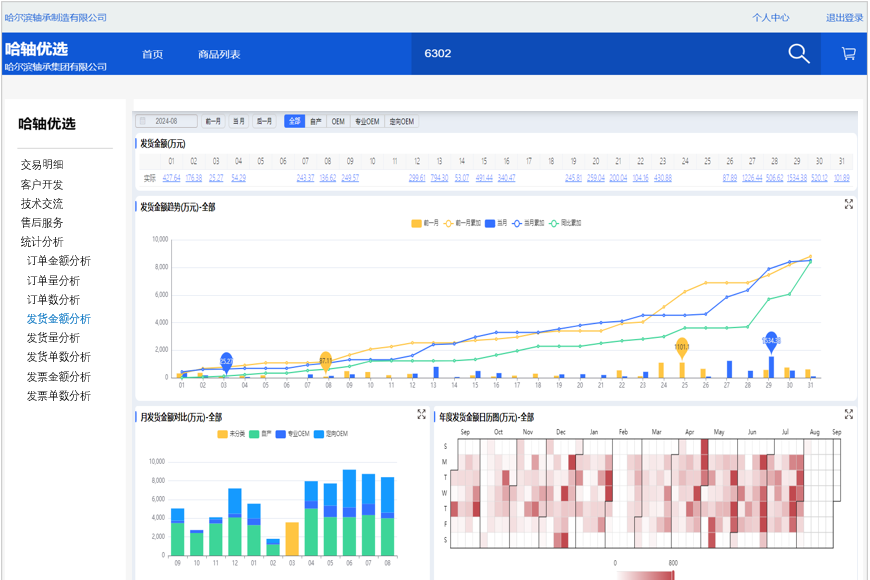Screen dimensions: 870x580
Task: Collapse the 统计分析 sidebar section
Action: click(x=42, y=242)
